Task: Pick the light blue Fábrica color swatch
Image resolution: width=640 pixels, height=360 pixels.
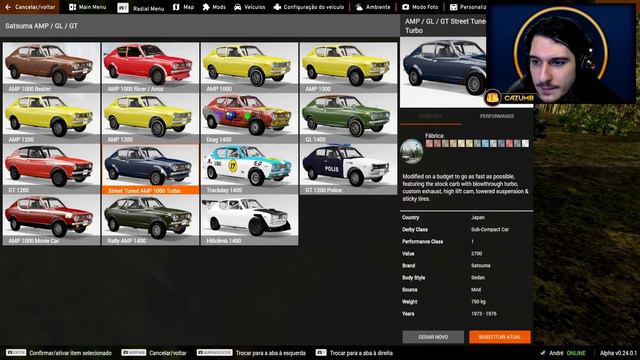Action: click(485, 143)
